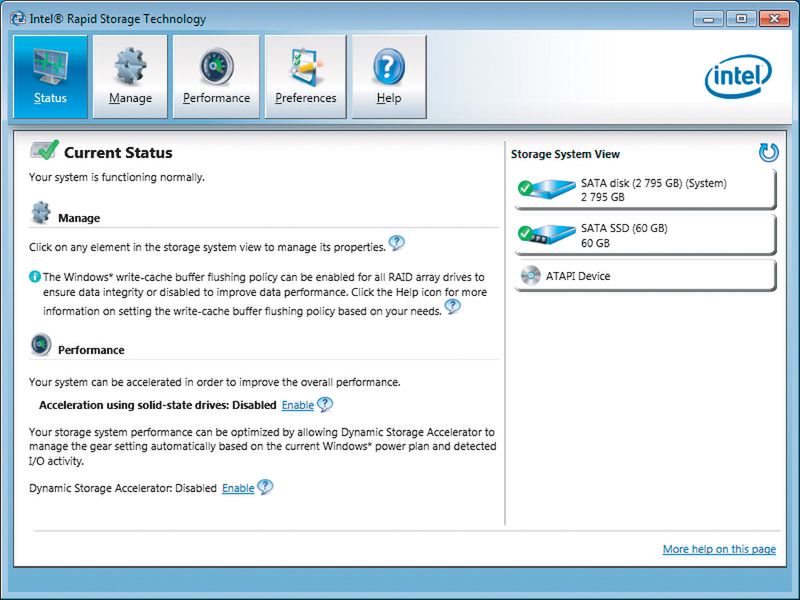
Task: Click the Intel logo
Action: pos(738,76)
